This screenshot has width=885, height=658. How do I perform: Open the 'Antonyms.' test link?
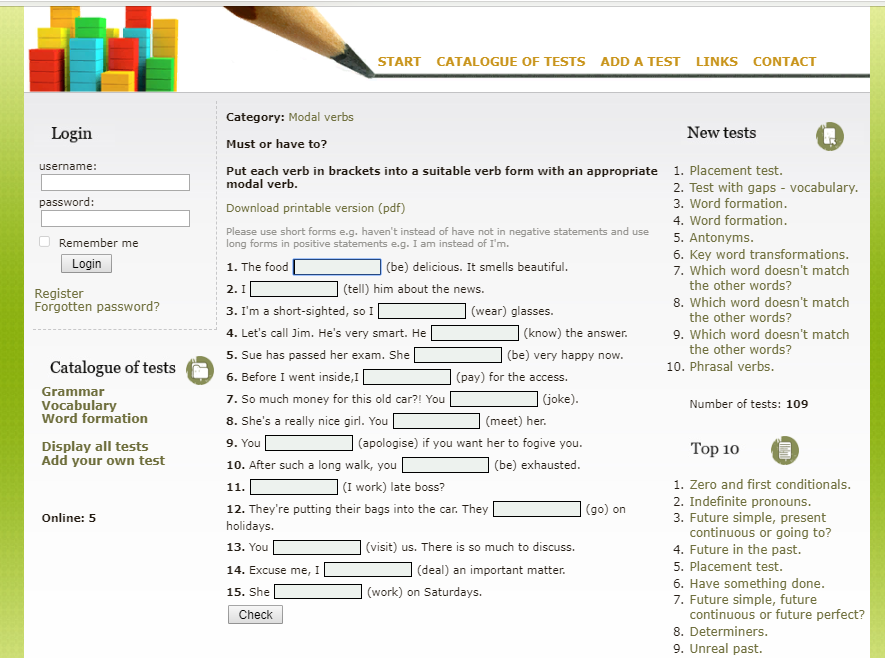(x=721, y=238)
